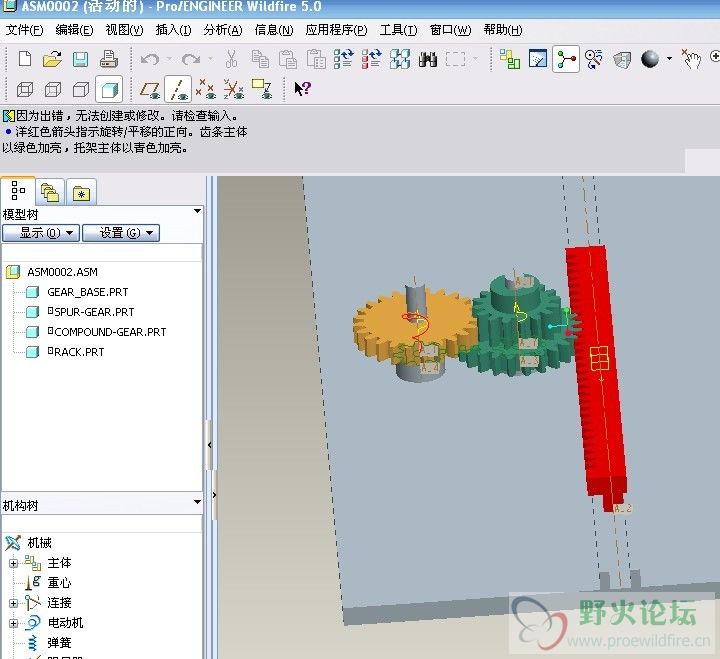The width and height of the screenshot is (720, 659).
Task: Undo the last action in the toolbar
Action: 150,60
